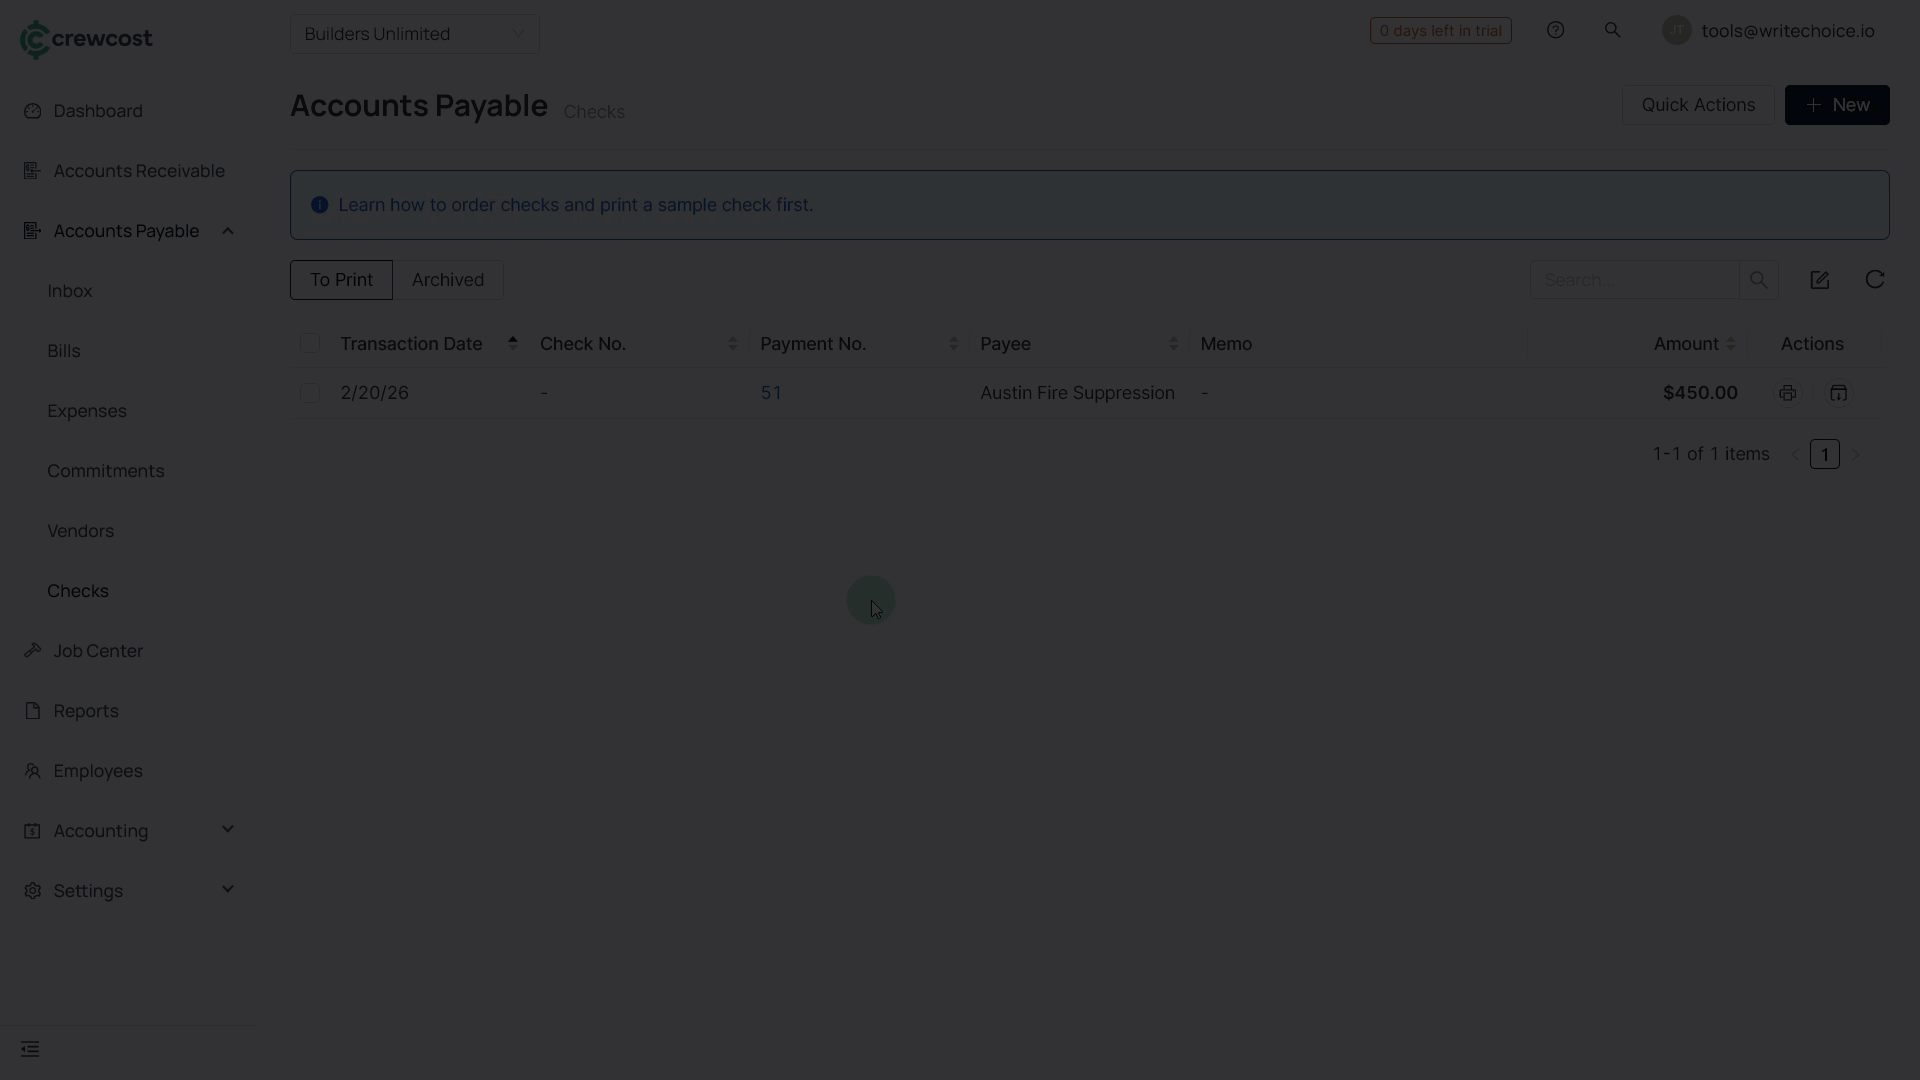Viewport: 1920px width, 1080px height.
Task: Switch to the Archived tab
Action: [447, 280]
